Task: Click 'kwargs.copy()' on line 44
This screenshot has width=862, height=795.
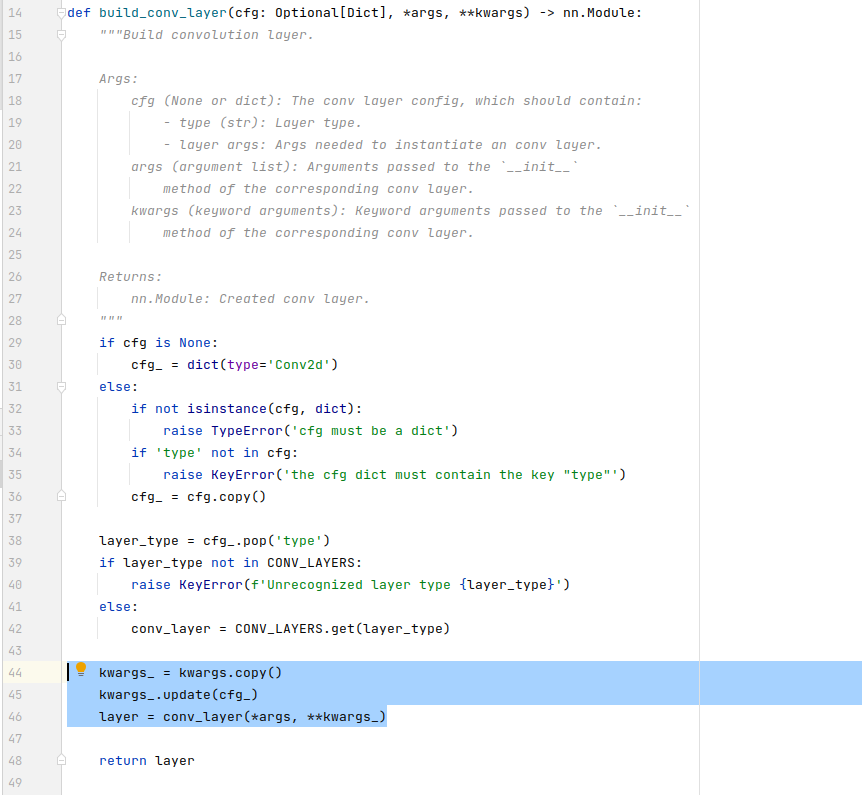Action: click(x=230, y=672)
